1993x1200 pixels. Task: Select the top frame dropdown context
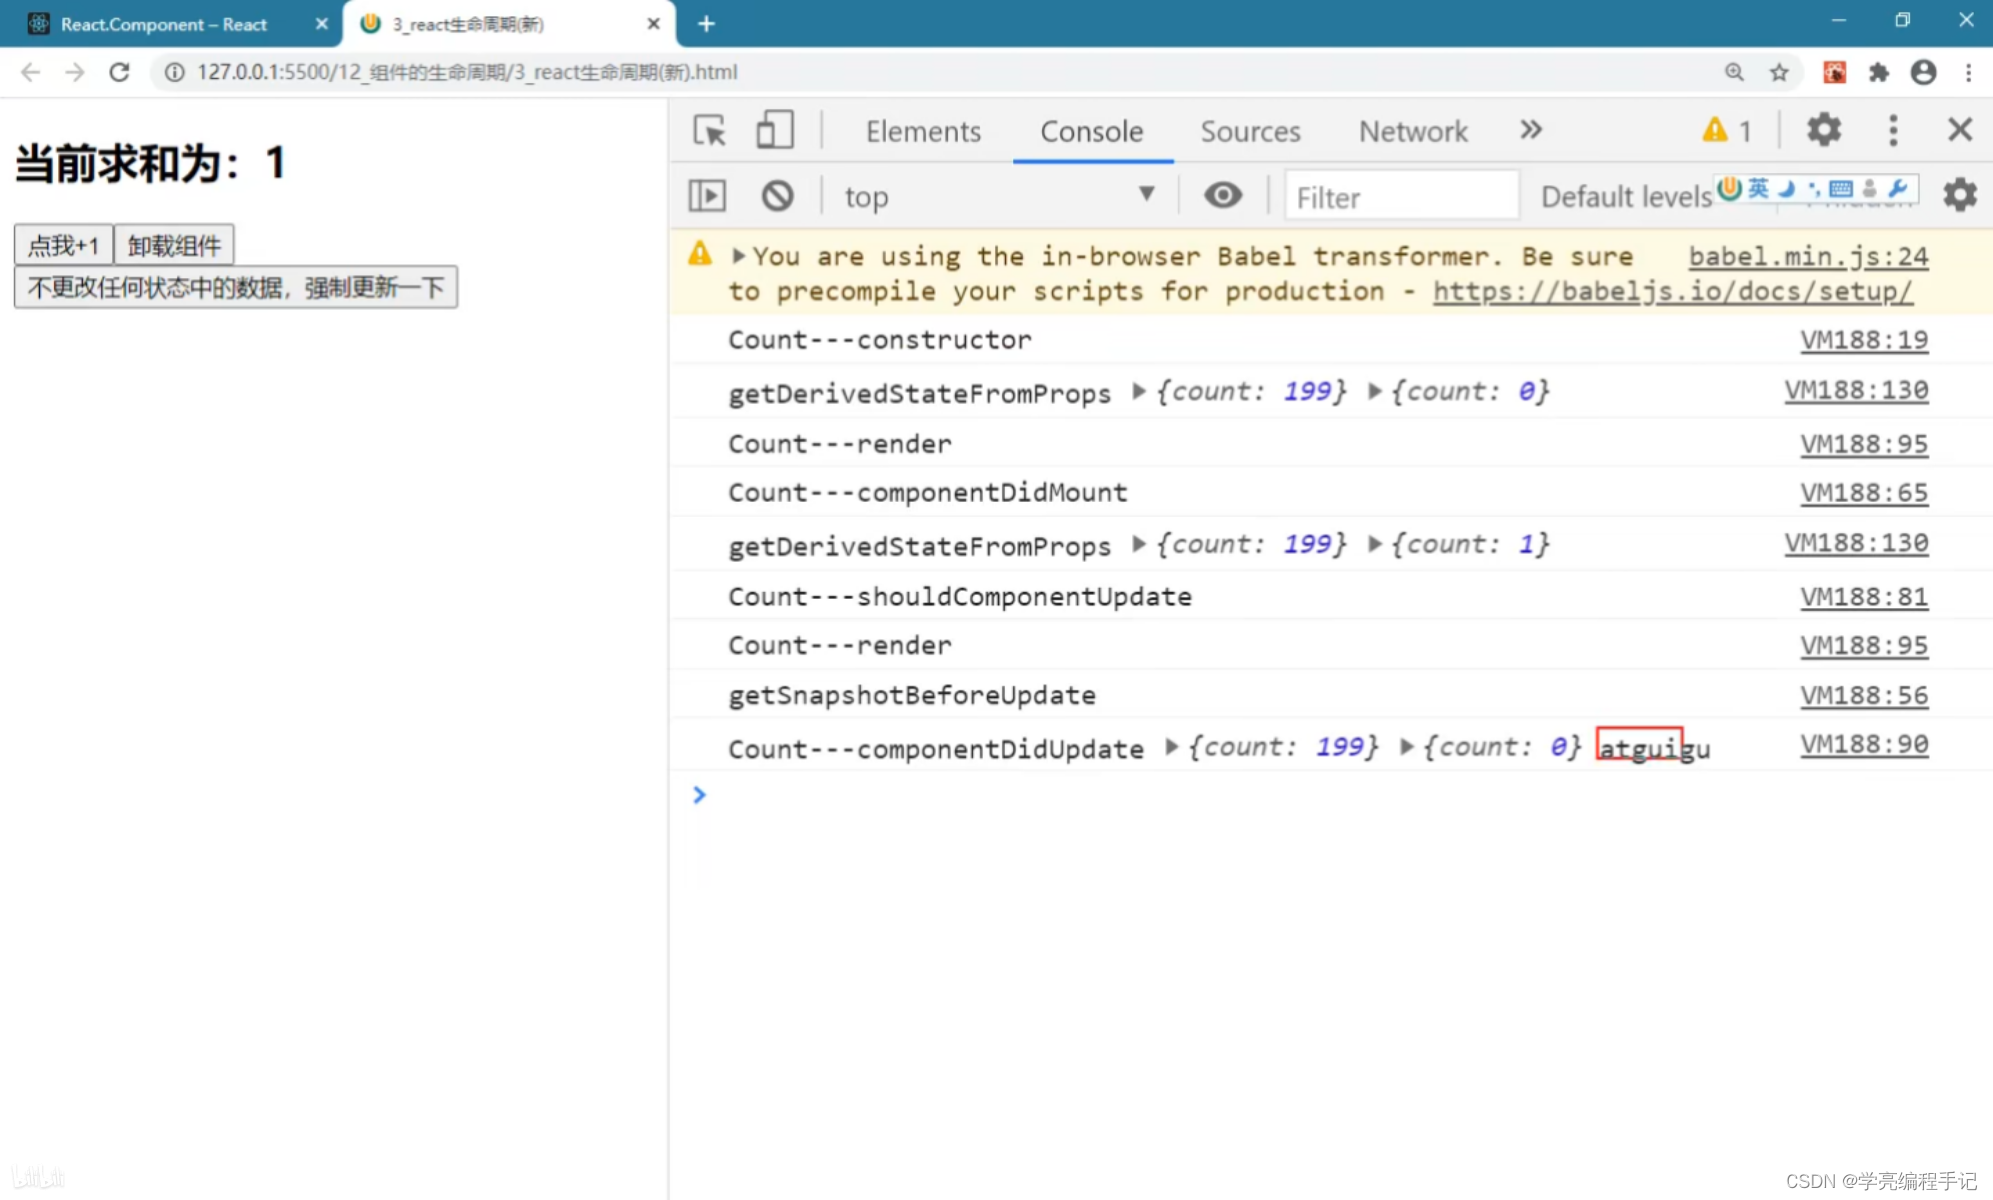[996, 195]
